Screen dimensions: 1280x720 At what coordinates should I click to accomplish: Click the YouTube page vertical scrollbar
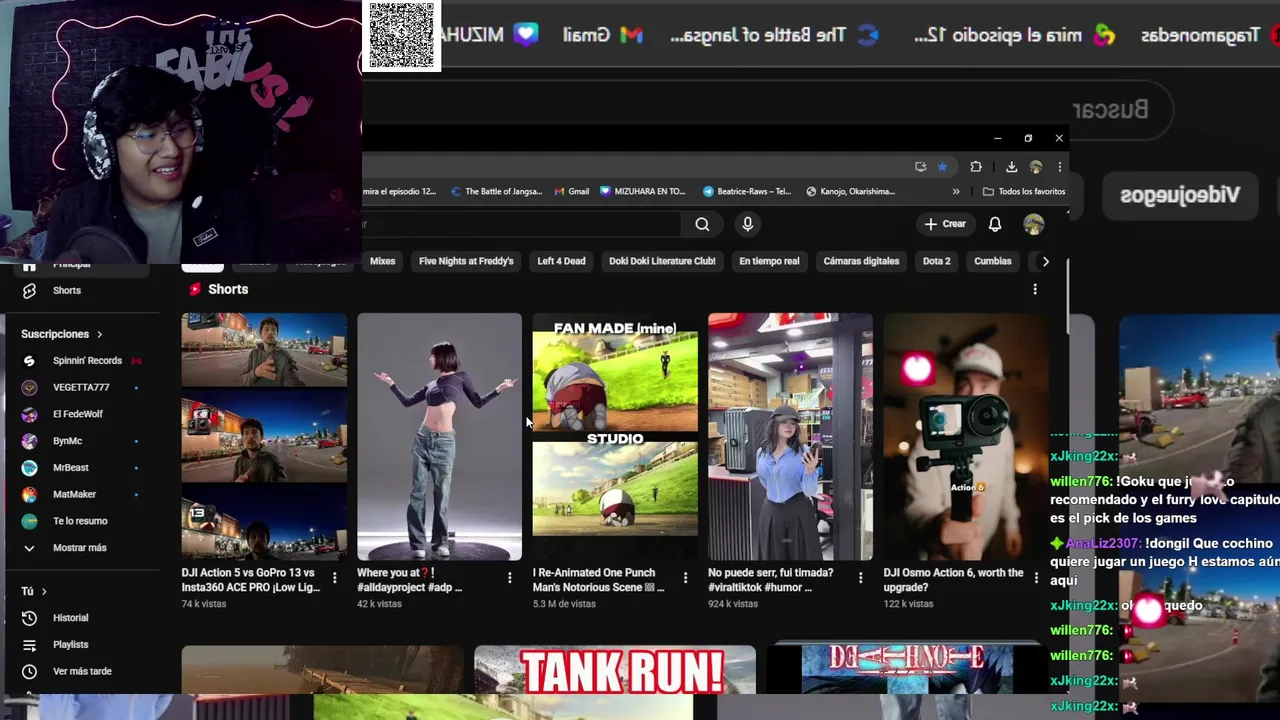(x=1066, y=296)
